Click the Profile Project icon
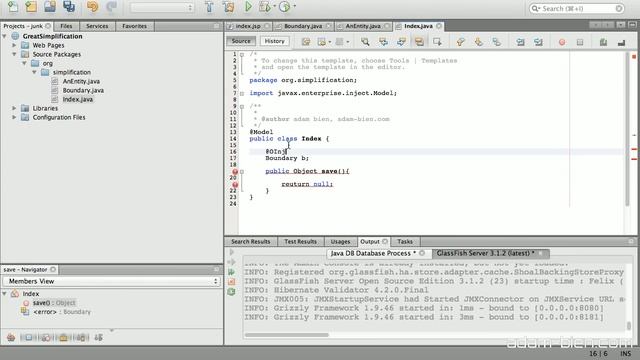The image size is (640, 360). click(x=285, y=7)
